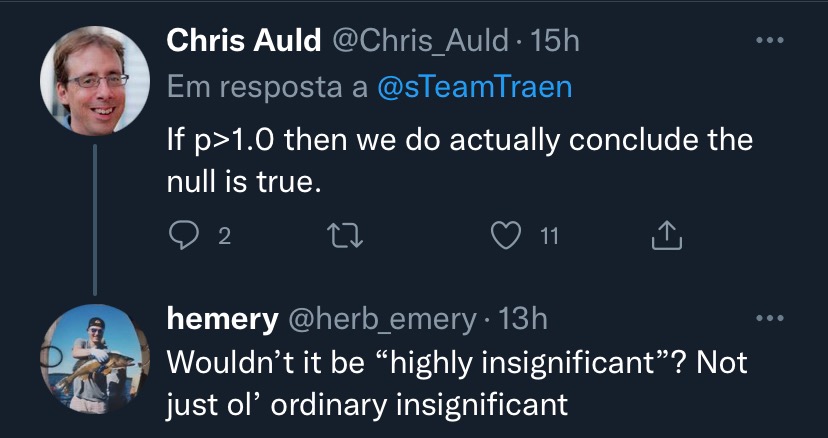The image size is (828, 438).
Task: Click the Chris Auld display name
Action: [x=243, y=41]
